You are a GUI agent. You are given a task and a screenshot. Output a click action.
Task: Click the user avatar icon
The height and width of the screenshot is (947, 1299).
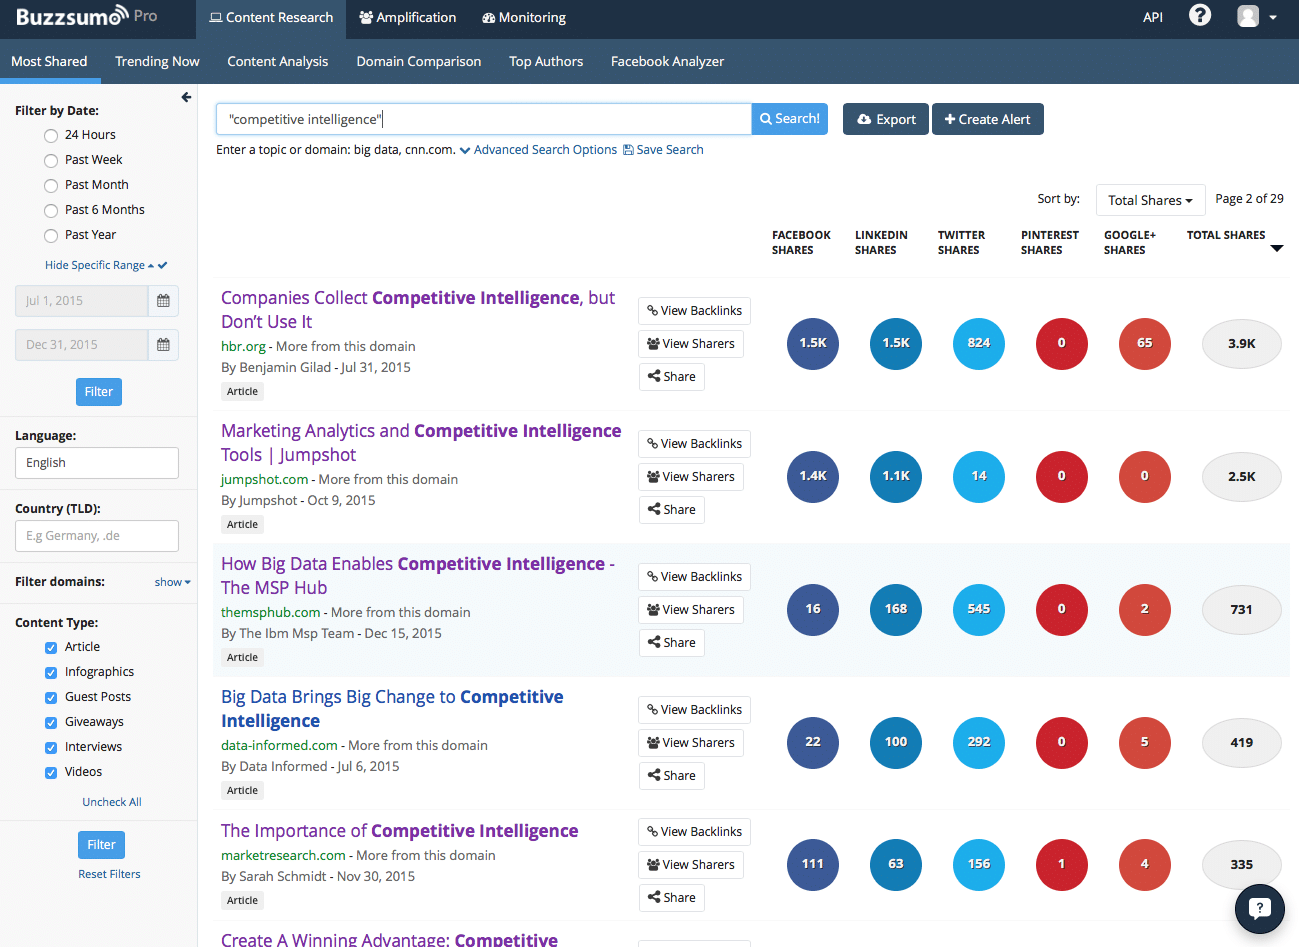click(x=1248, y=16)
